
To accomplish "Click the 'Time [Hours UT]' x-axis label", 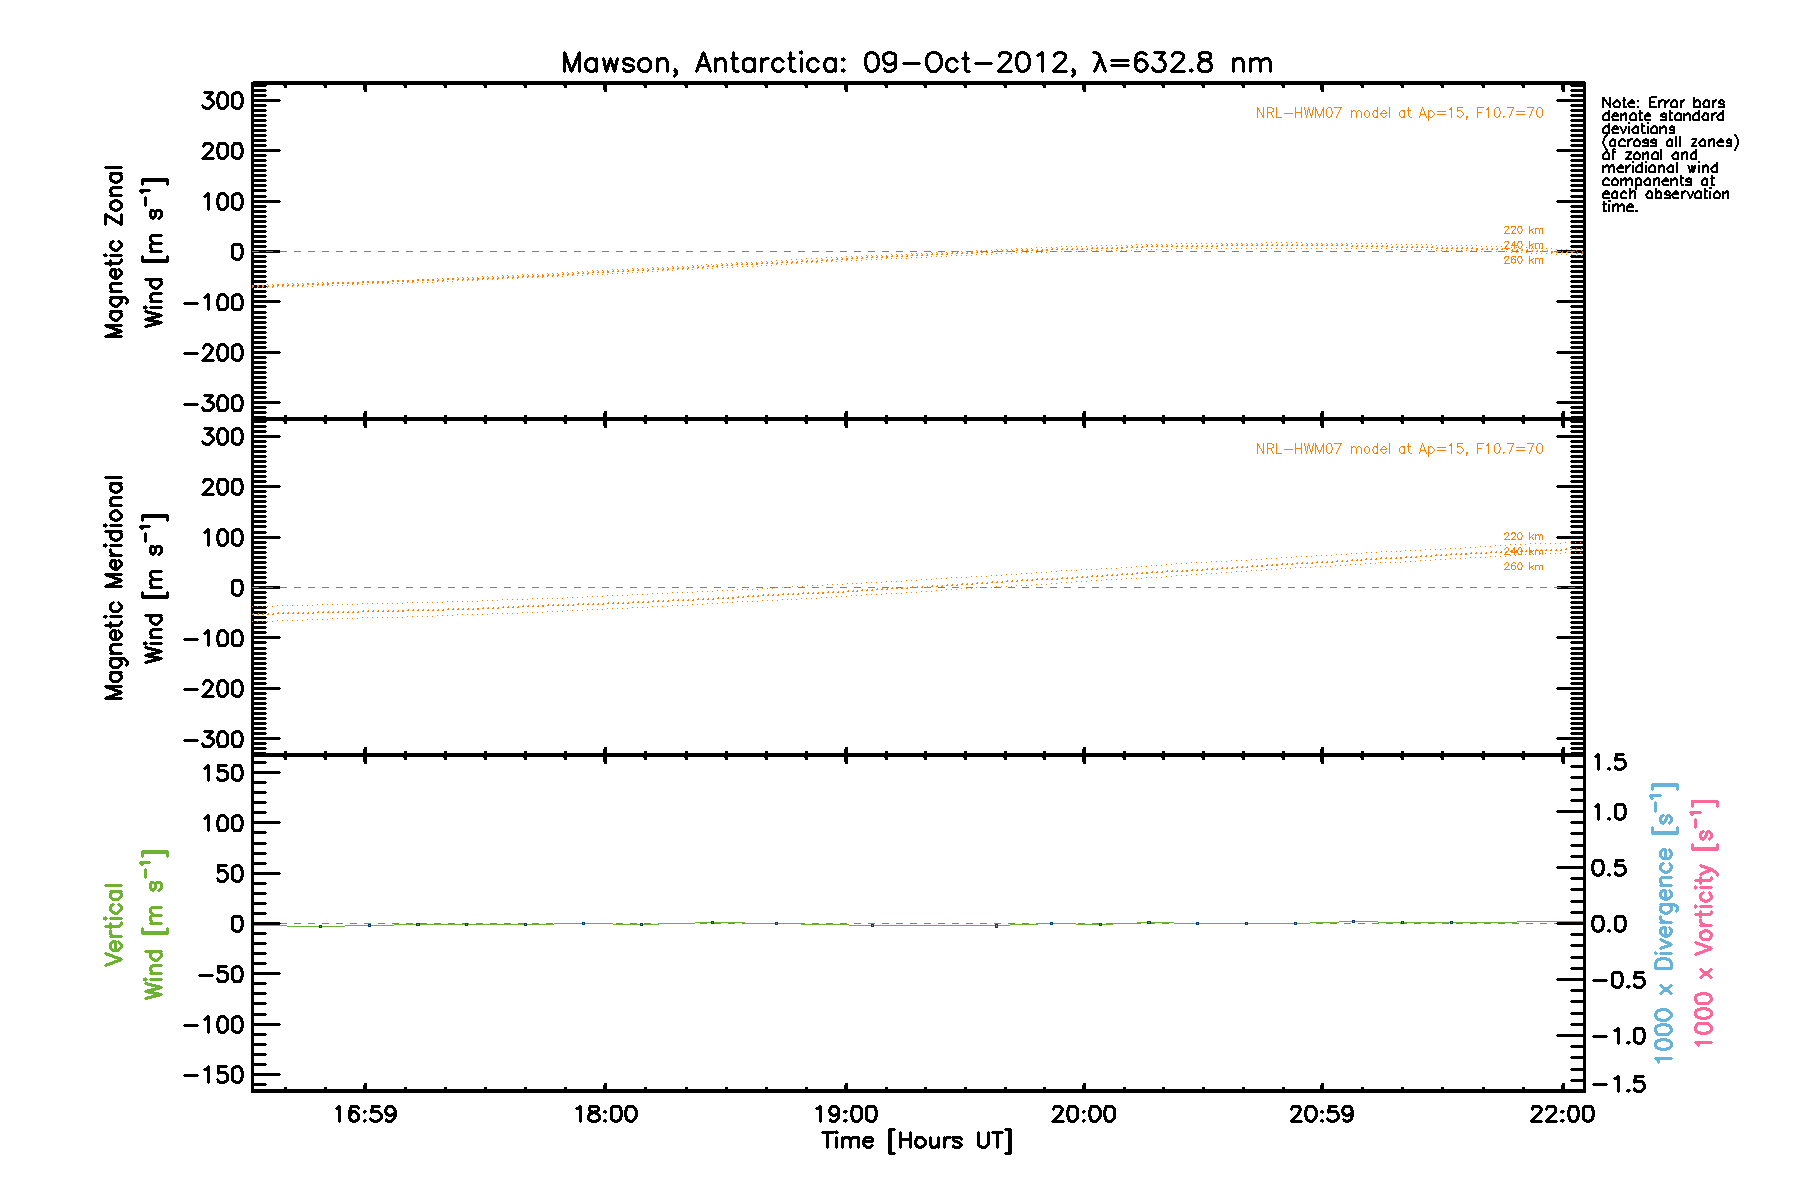I will click(917, 1141).
